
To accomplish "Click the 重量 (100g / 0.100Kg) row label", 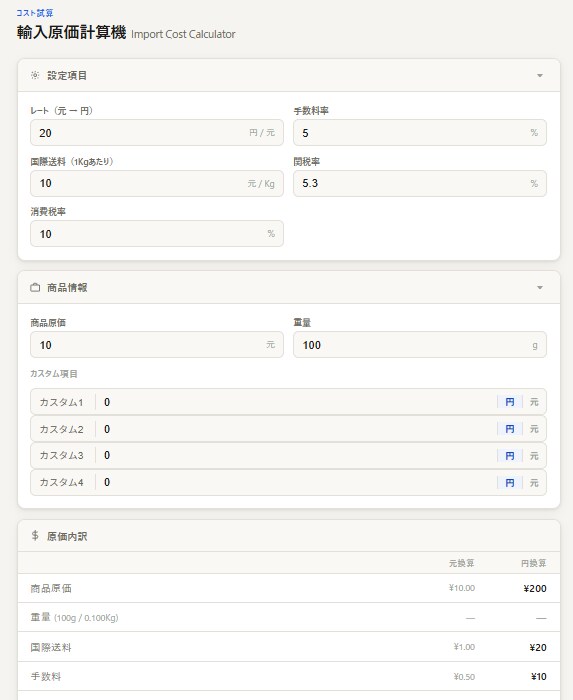I will [x=74, y=617].
